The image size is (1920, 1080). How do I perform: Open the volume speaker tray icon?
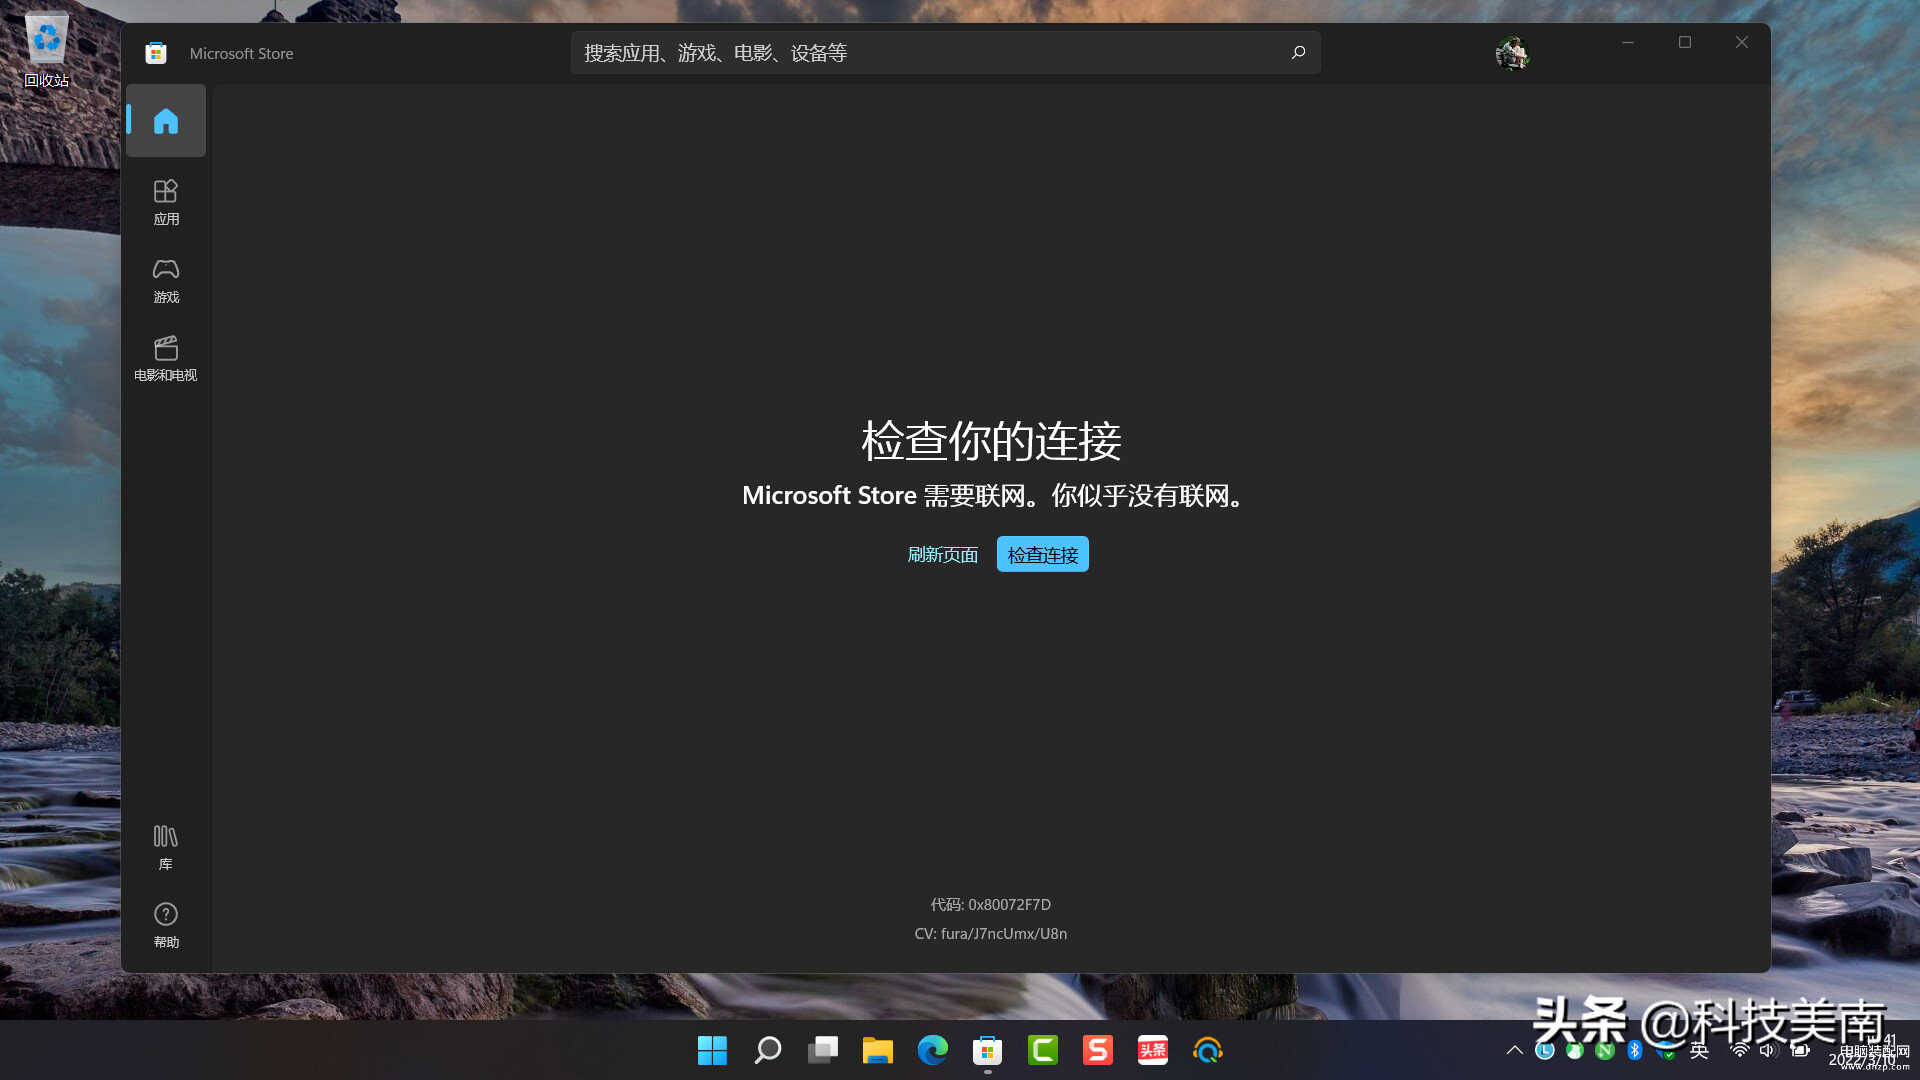coord(1768,1050)
